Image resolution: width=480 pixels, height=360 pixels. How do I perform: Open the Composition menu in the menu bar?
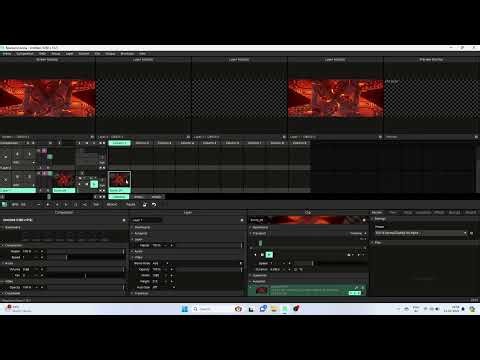[x=25, y=54]
